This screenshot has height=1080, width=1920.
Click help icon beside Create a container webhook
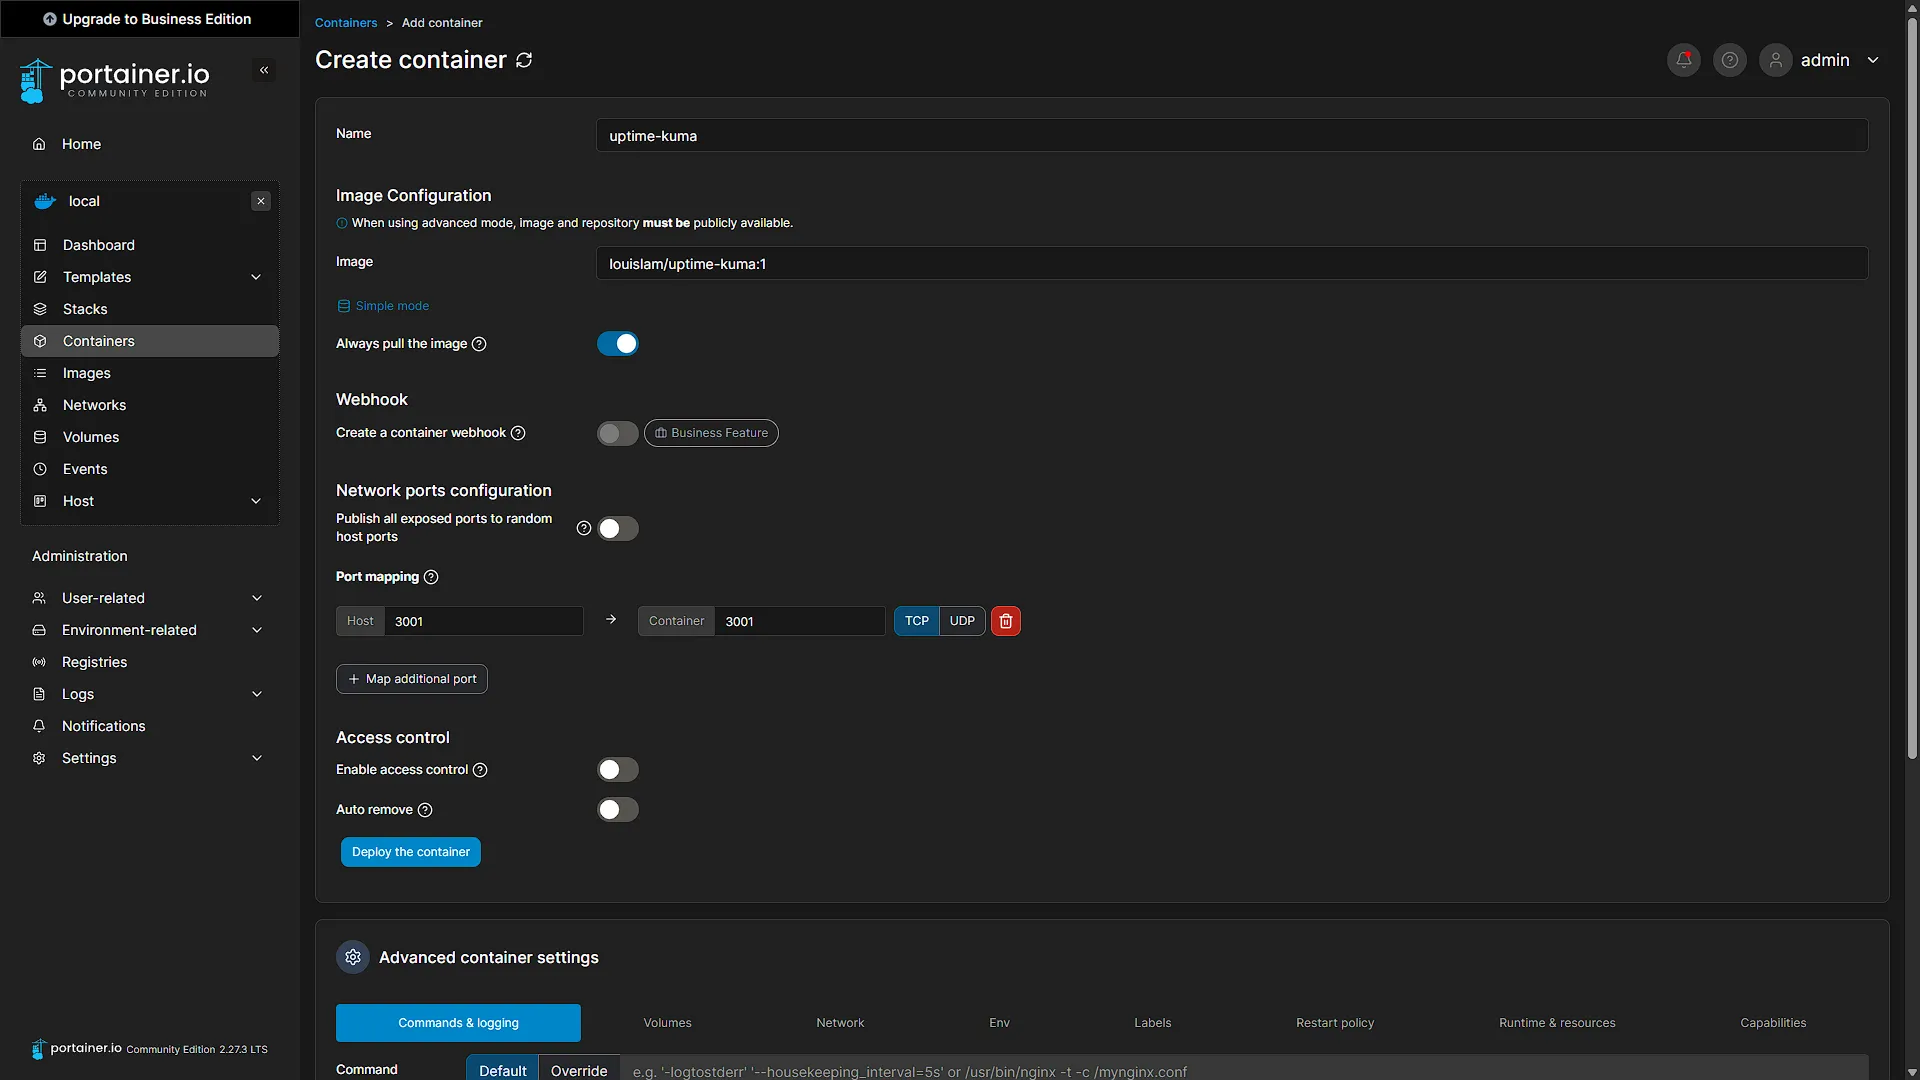point(518,433)
